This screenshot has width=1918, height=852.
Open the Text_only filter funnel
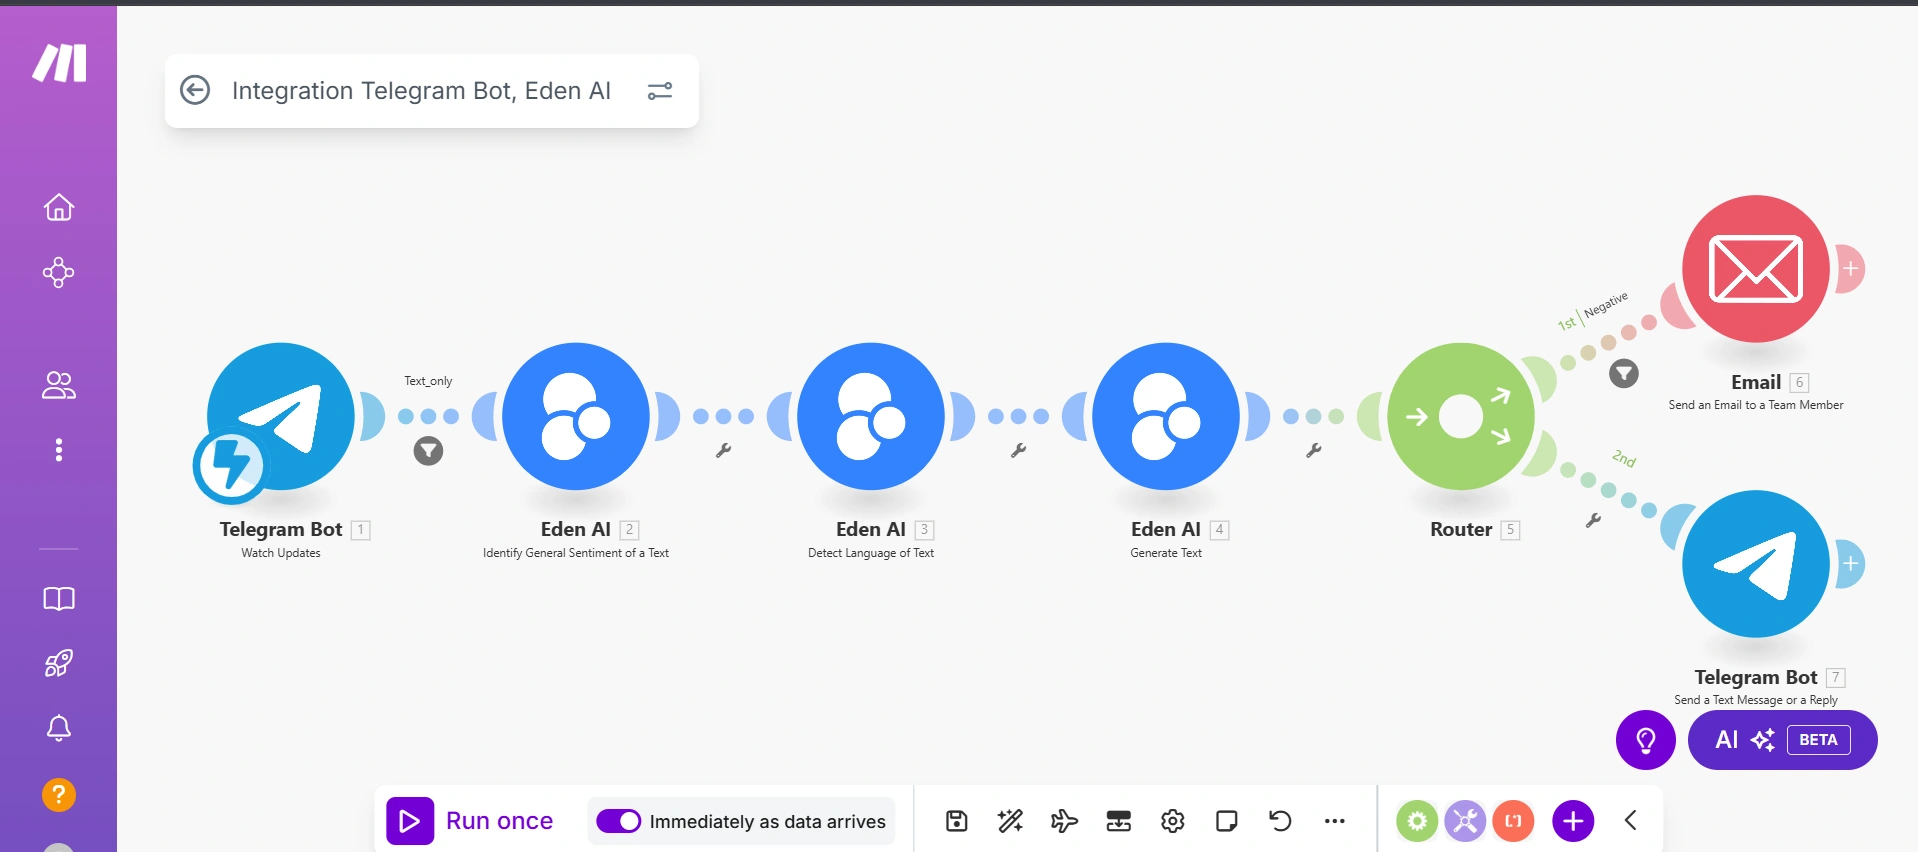428,451
